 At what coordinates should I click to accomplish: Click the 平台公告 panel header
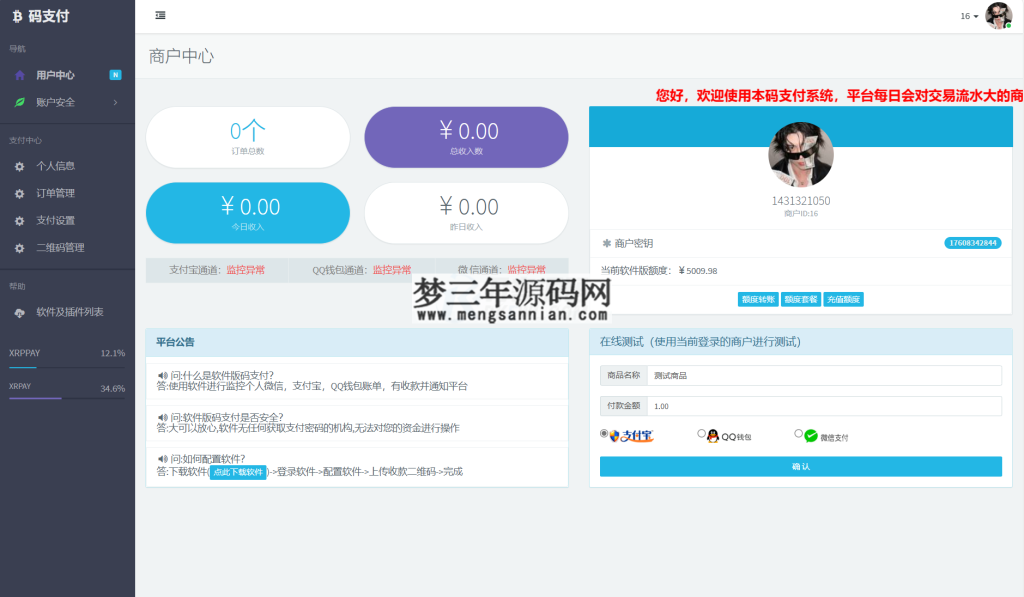click(x=357, y=342)
